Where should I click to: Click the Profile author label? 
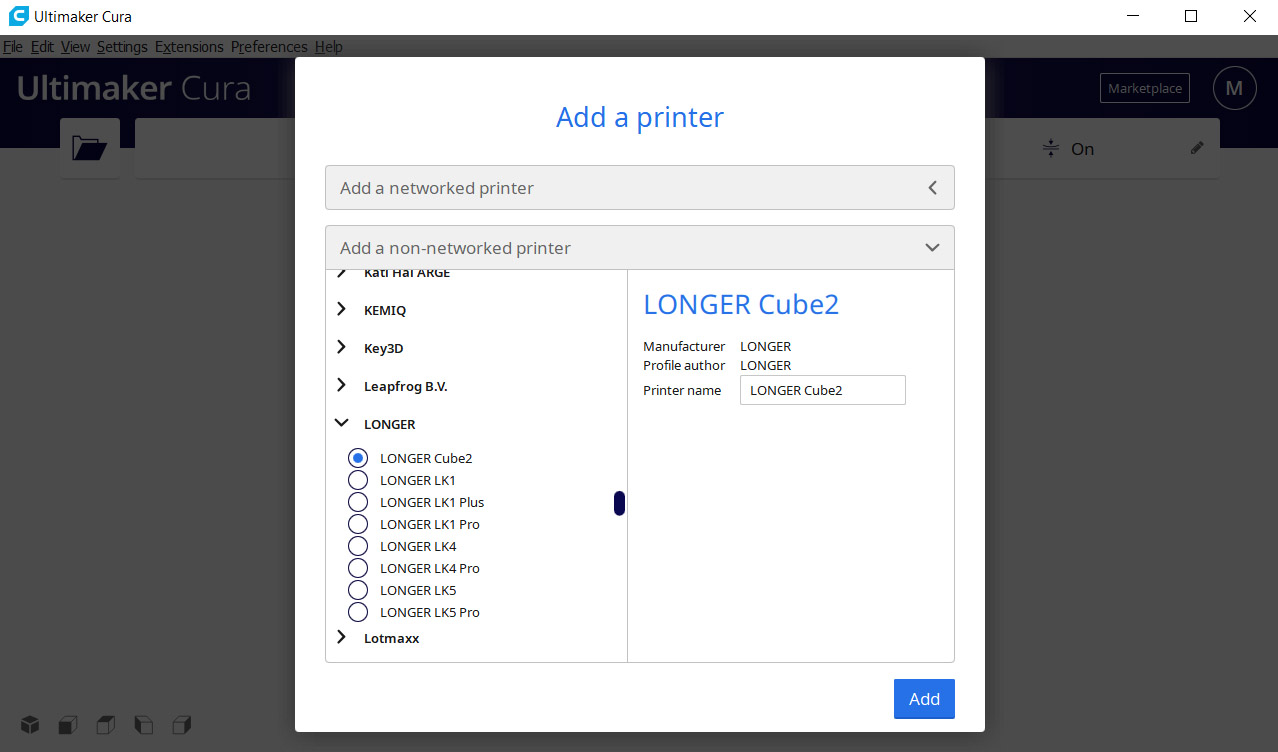684,365
